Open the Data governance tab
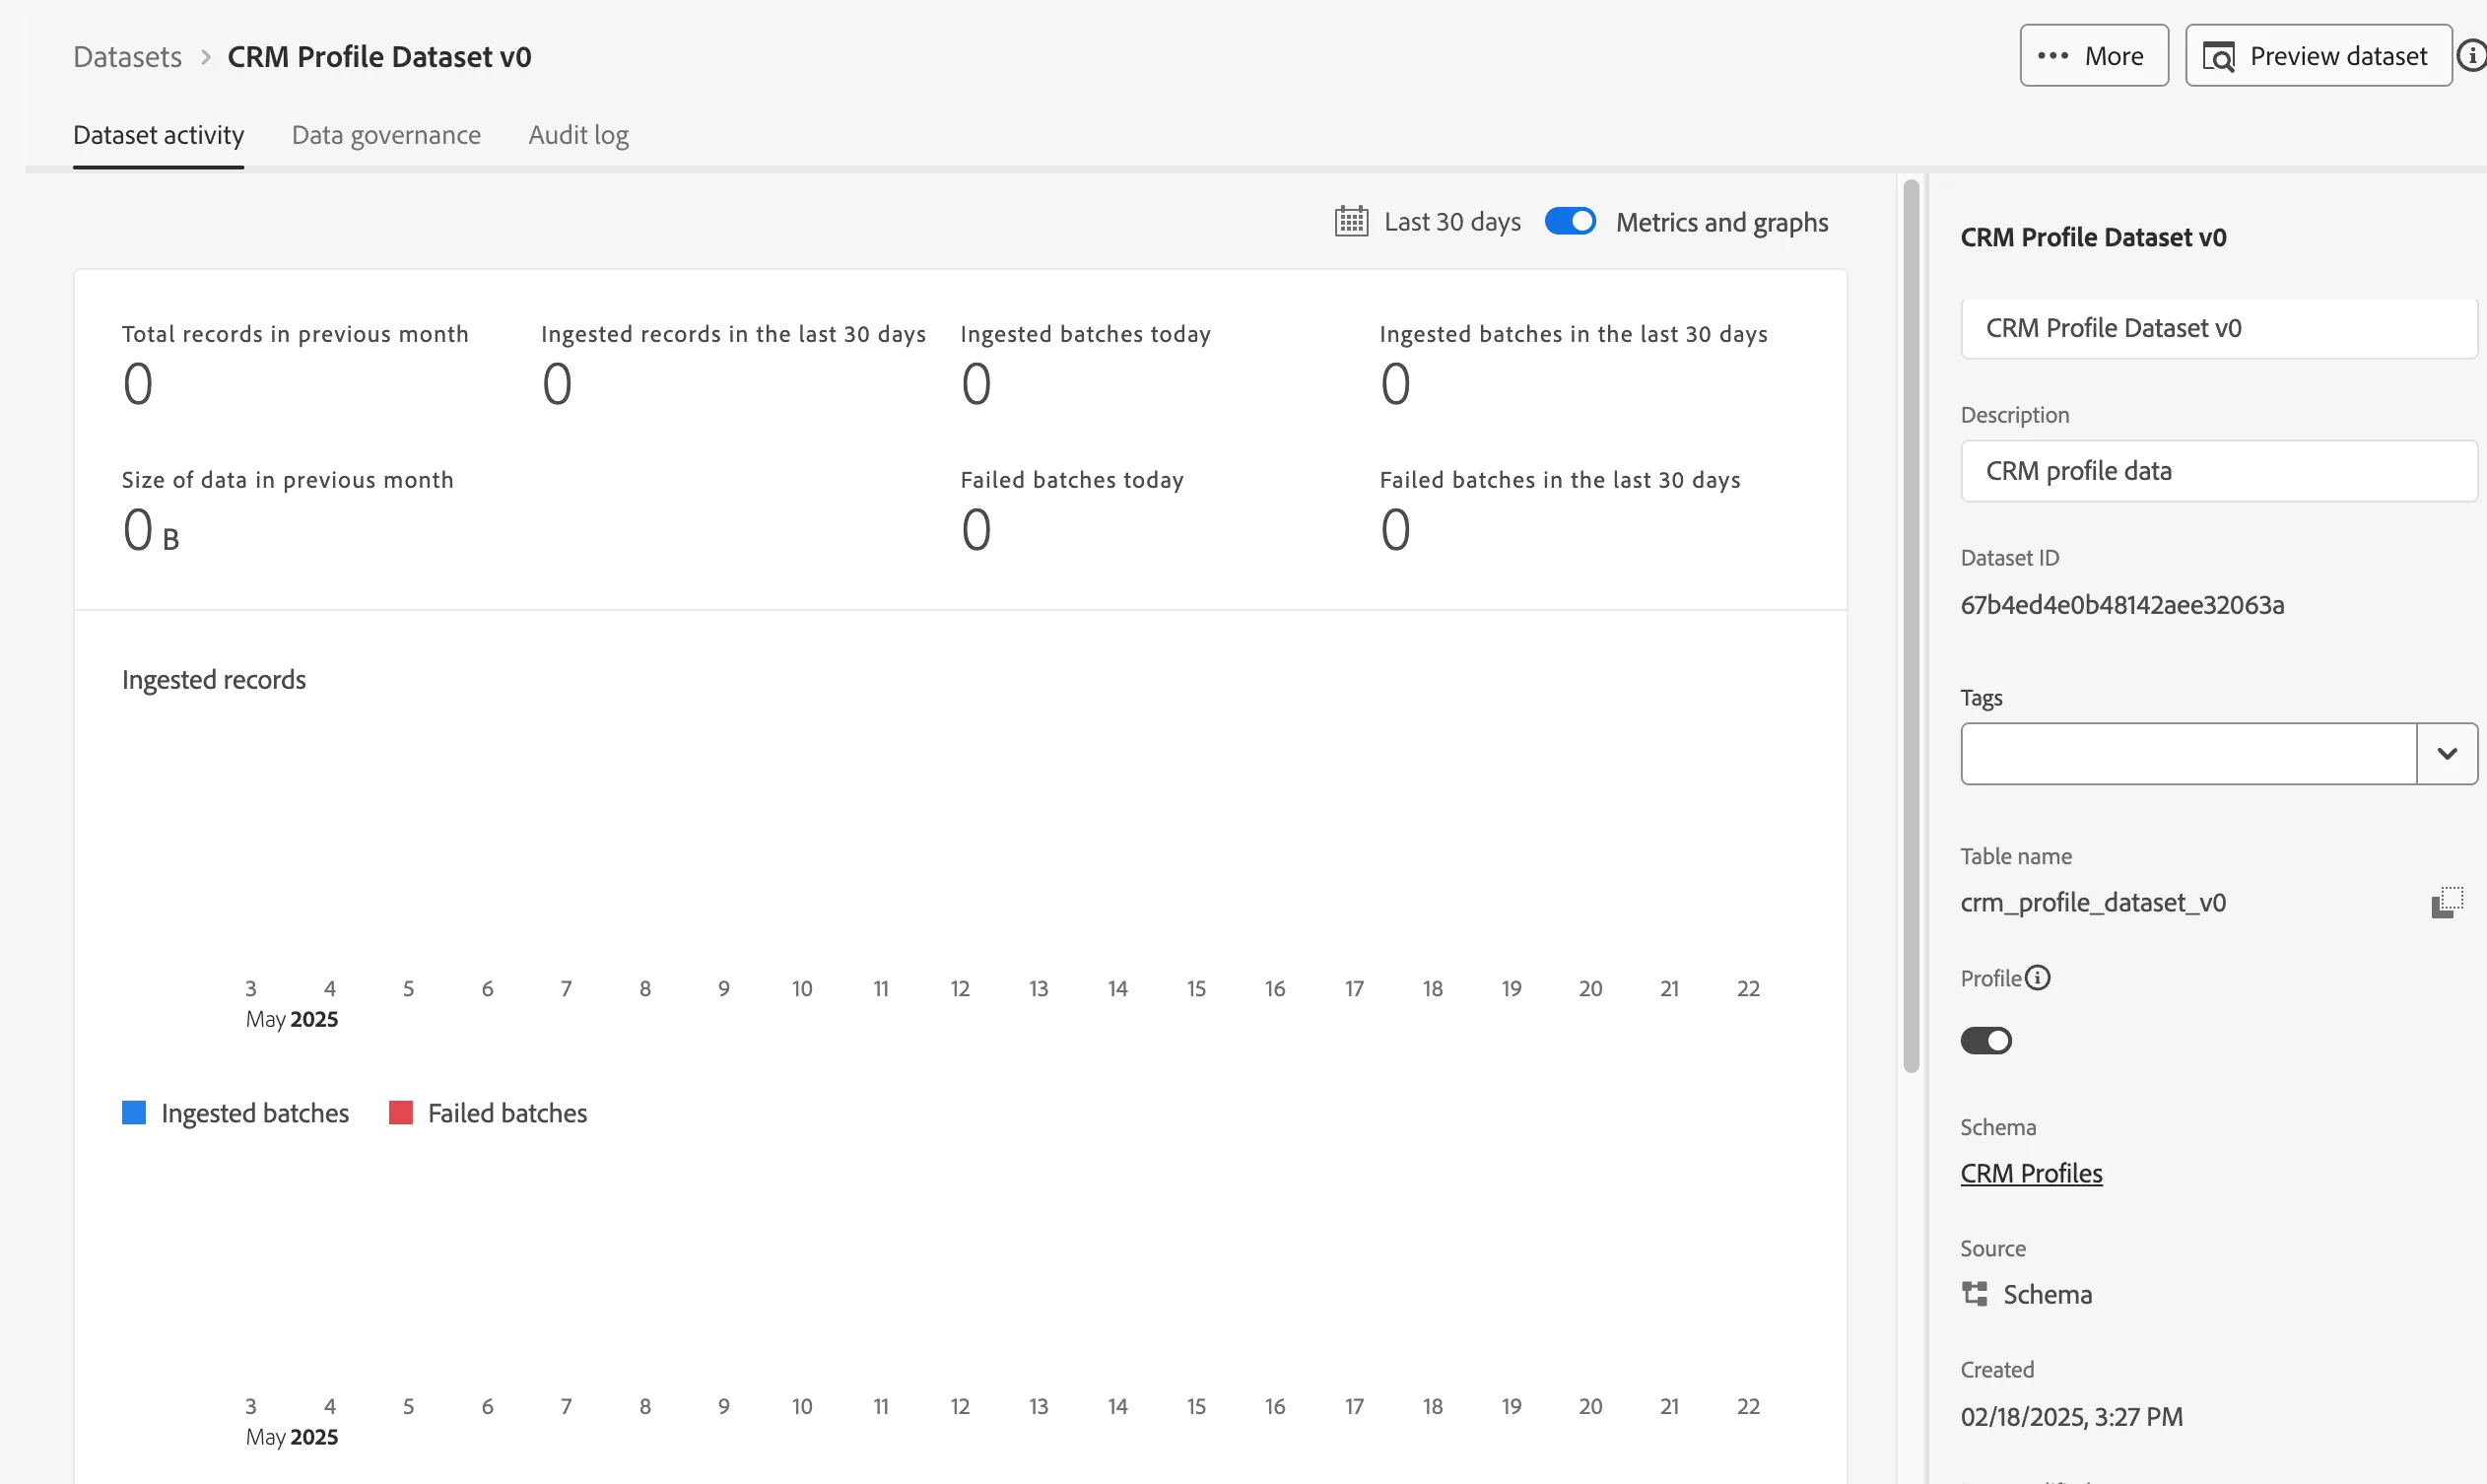Screen dimensions: 2487x1484 386,135
